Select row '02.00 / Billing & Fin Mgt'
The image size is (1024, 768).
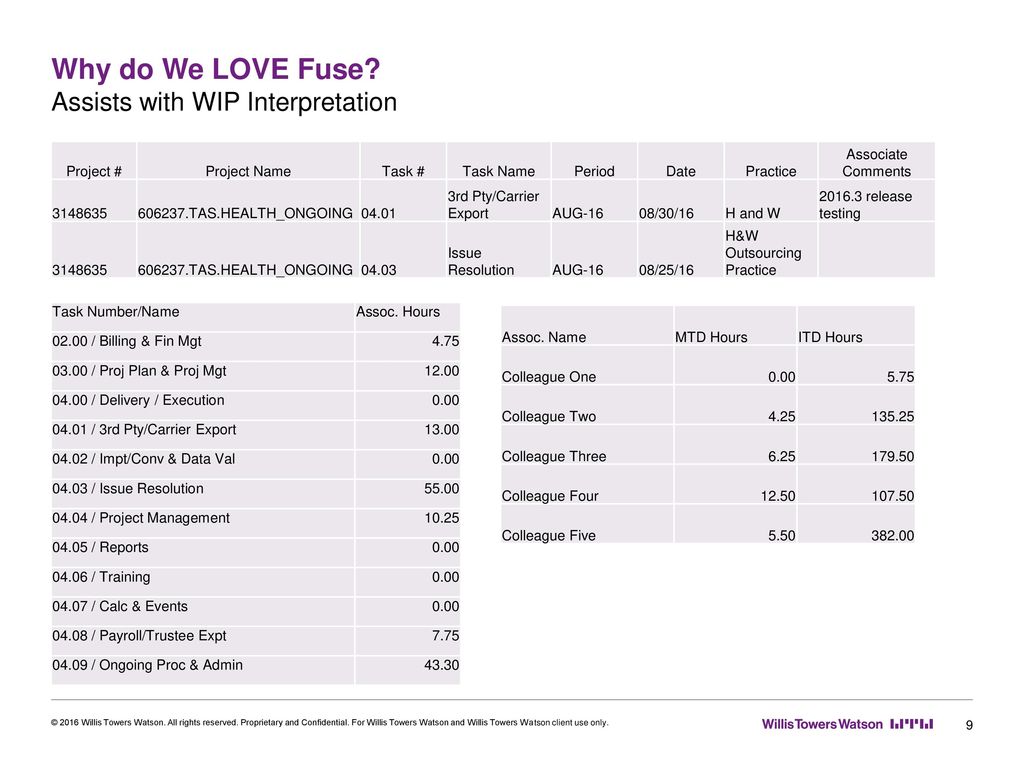[x=256, y=347]
